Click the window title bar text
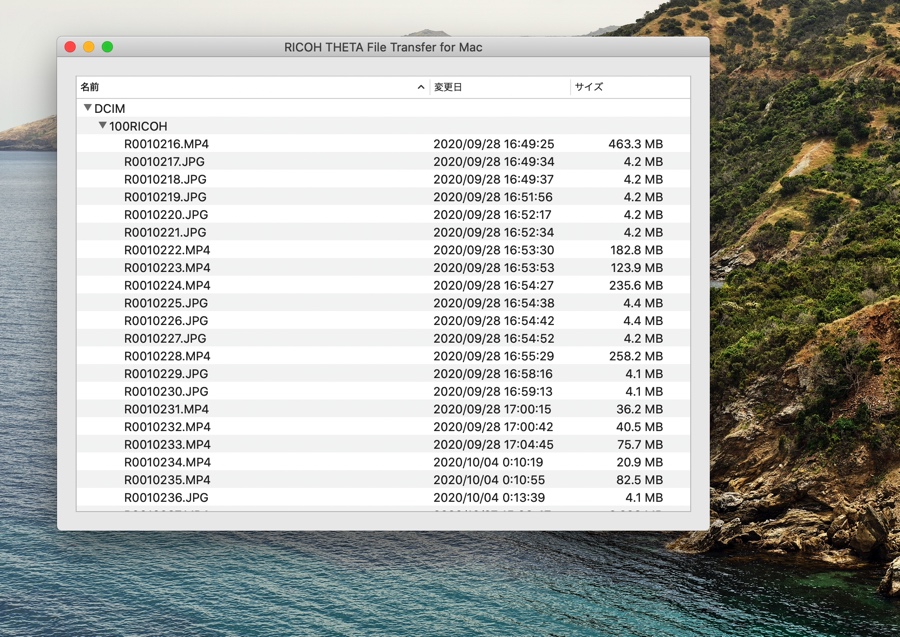 (x=383, y=47)
